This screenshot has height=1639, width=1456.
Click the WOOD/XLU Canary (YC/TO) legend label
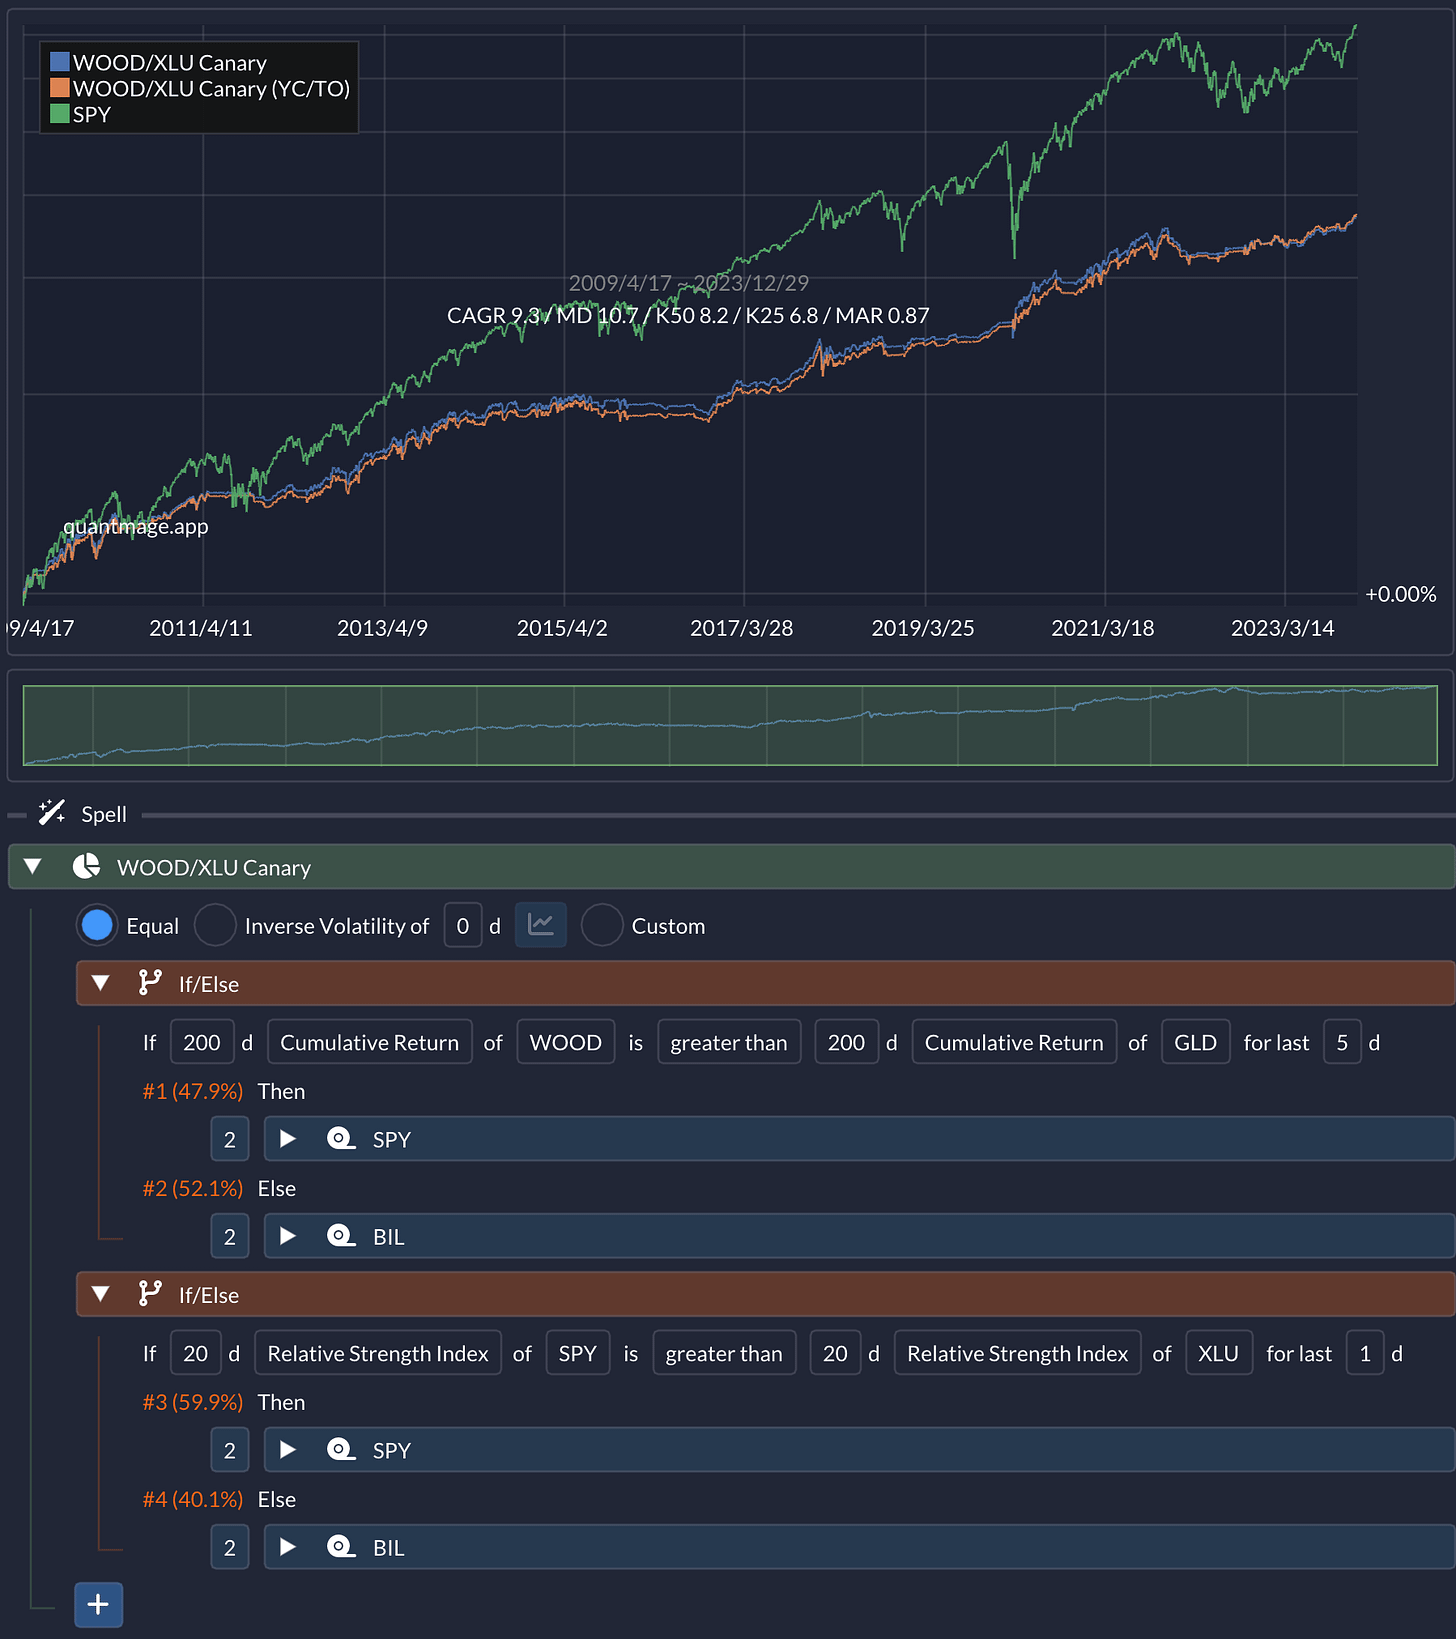[x=212, y=88]
